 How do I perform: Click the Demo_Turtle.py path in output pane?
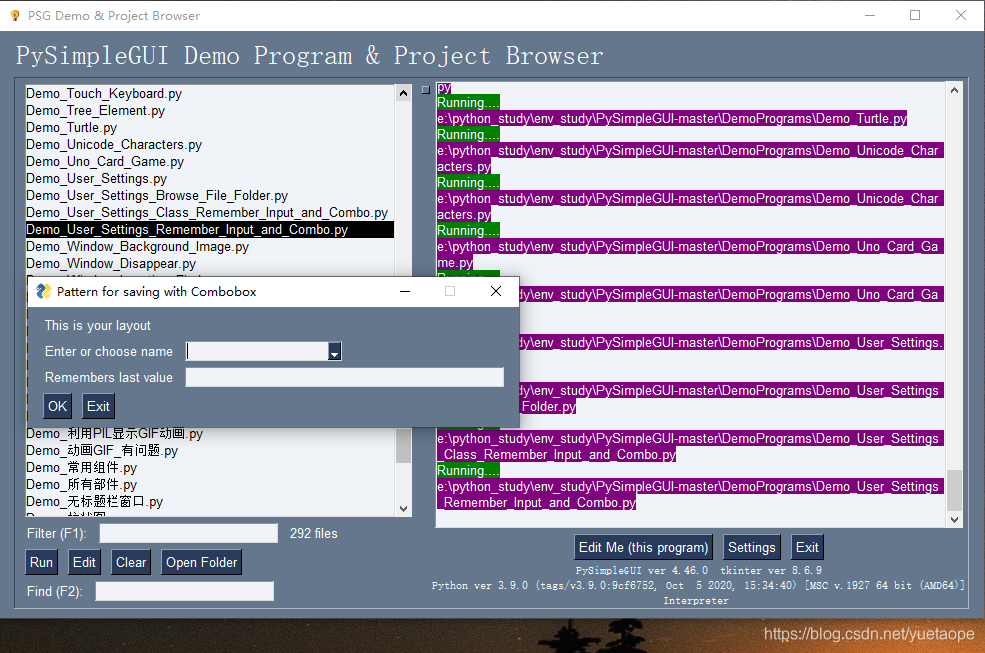point(672,118)
